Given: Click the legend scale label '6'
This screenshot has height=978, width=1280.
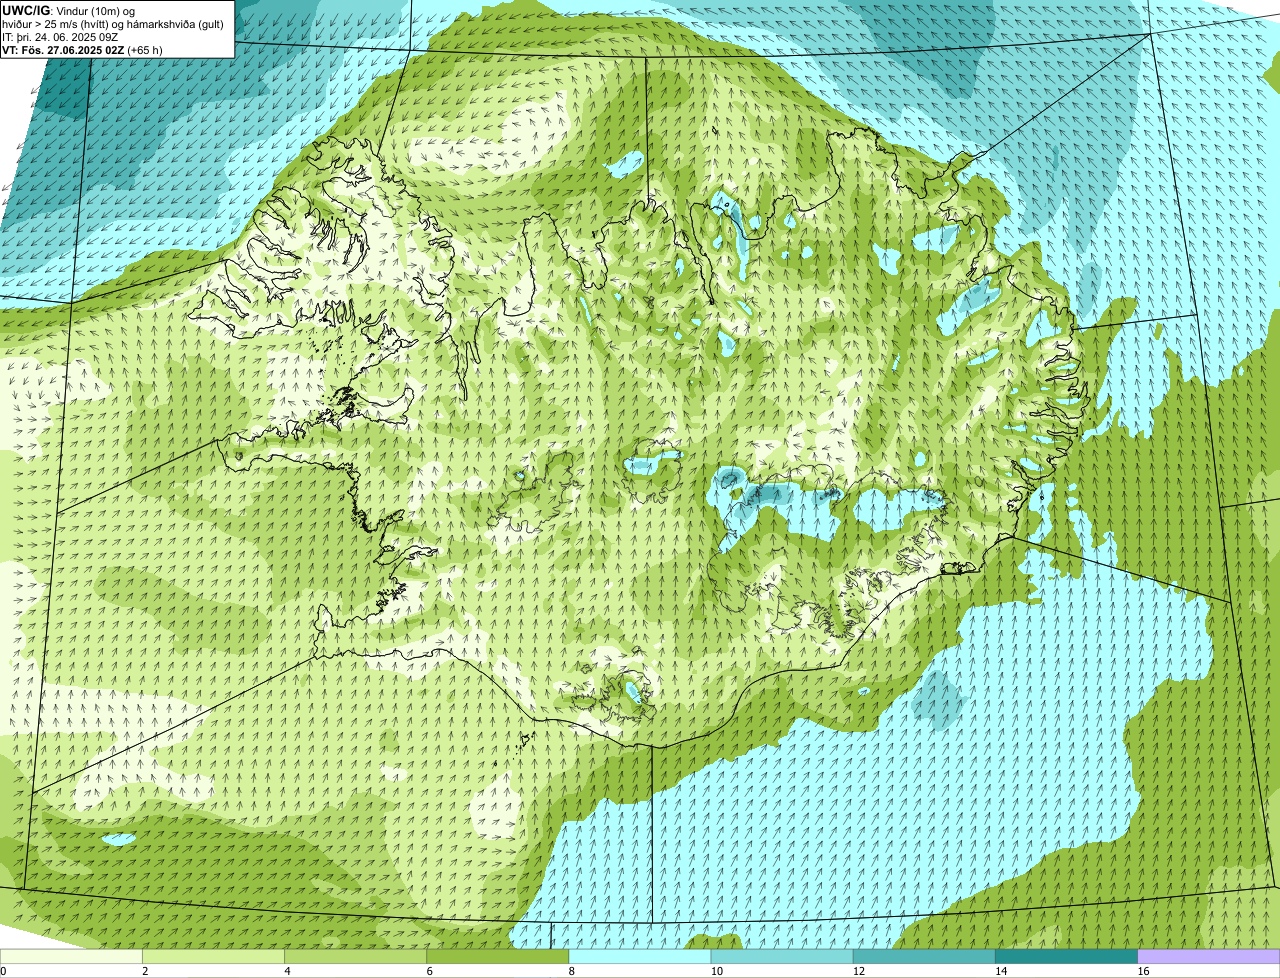Looking at the screenshot, I should [429, 971].
